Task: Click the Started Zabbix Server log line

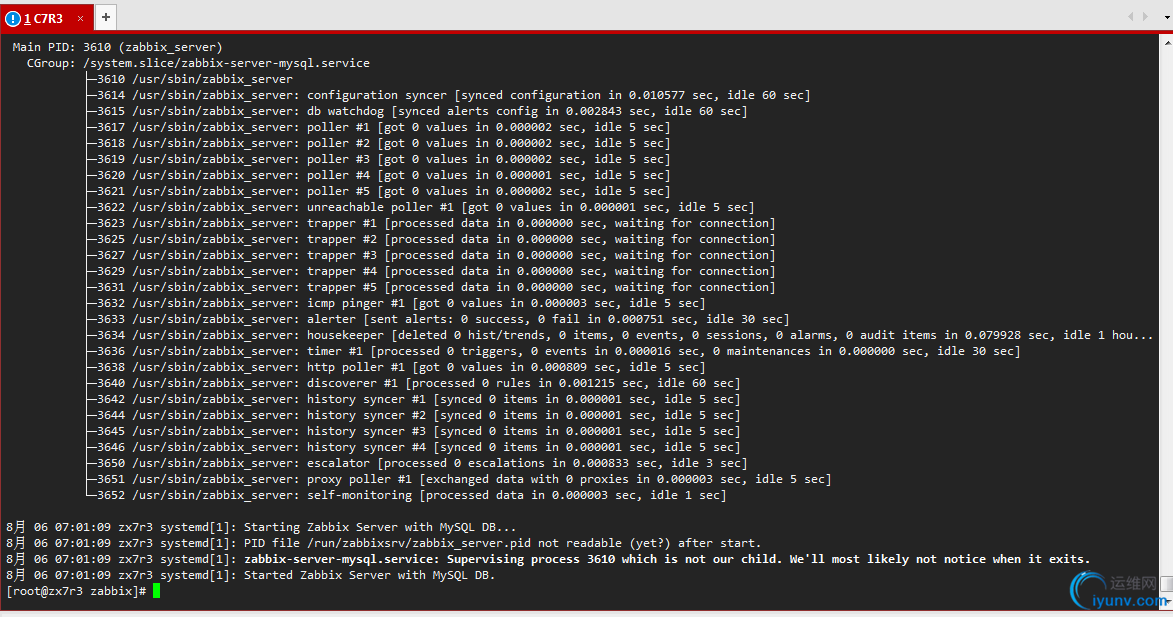Action: point(251,575)
